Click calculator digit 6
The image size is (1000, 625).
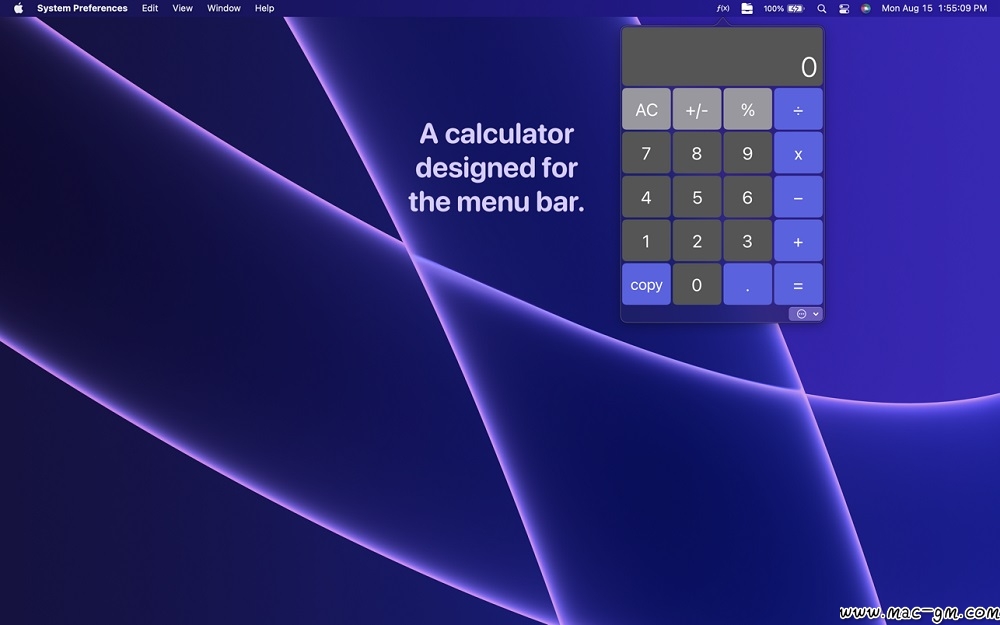tap(747, 197)
